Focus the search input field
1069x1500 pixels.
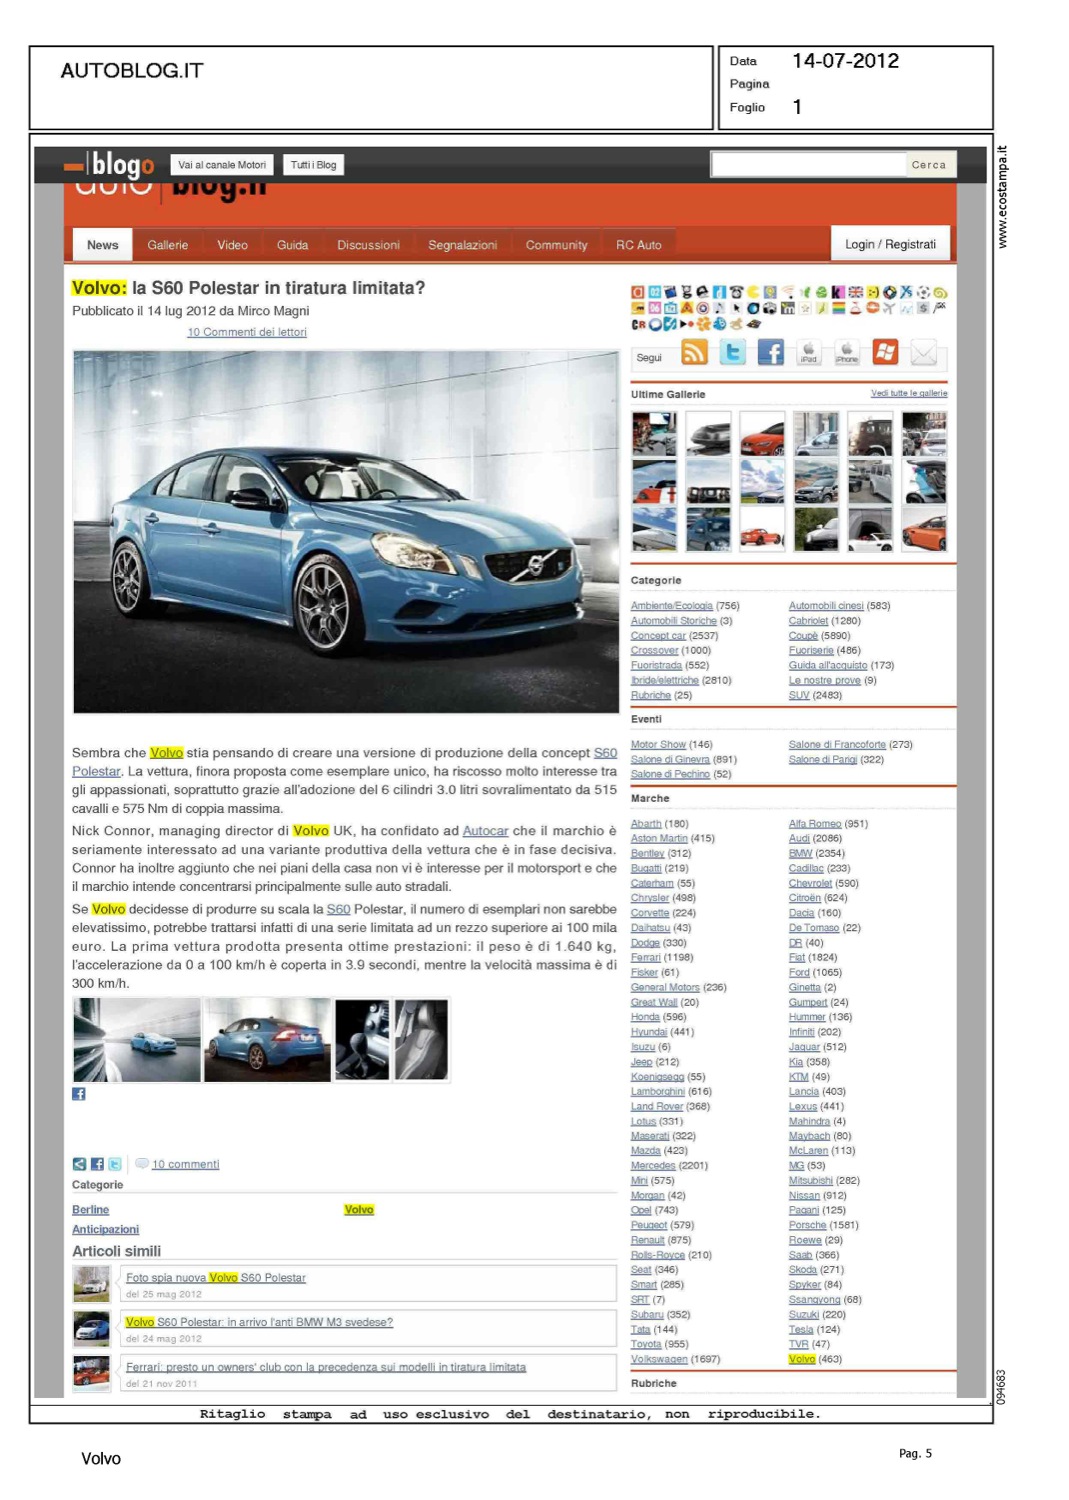[808, 165]
